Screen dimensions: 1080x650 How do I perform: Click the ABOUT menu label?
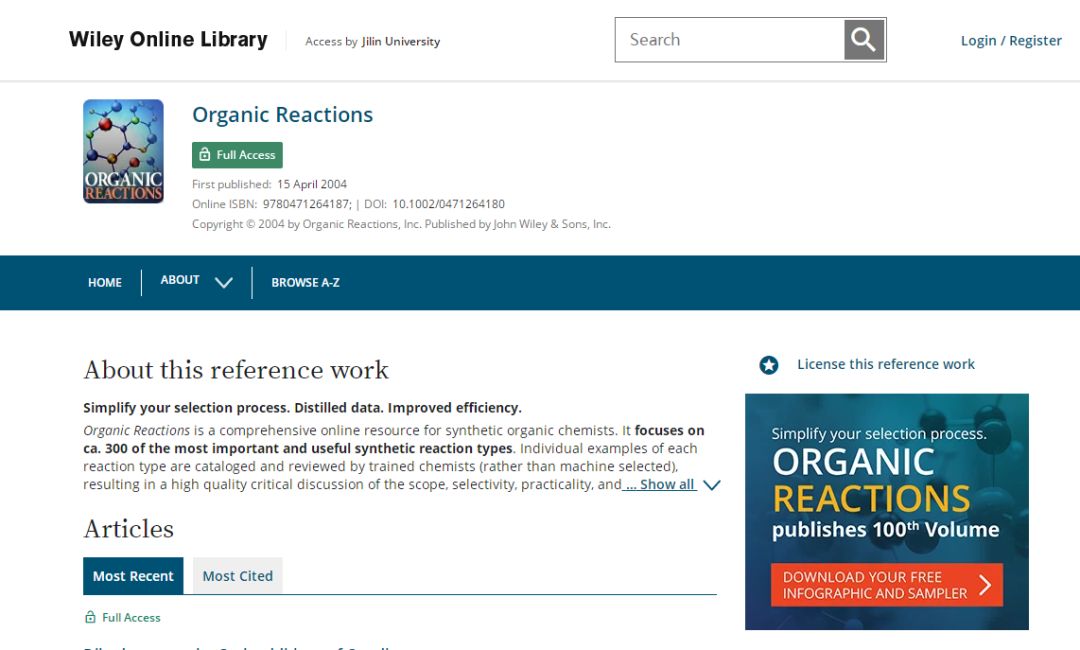[x=180, y=281]
